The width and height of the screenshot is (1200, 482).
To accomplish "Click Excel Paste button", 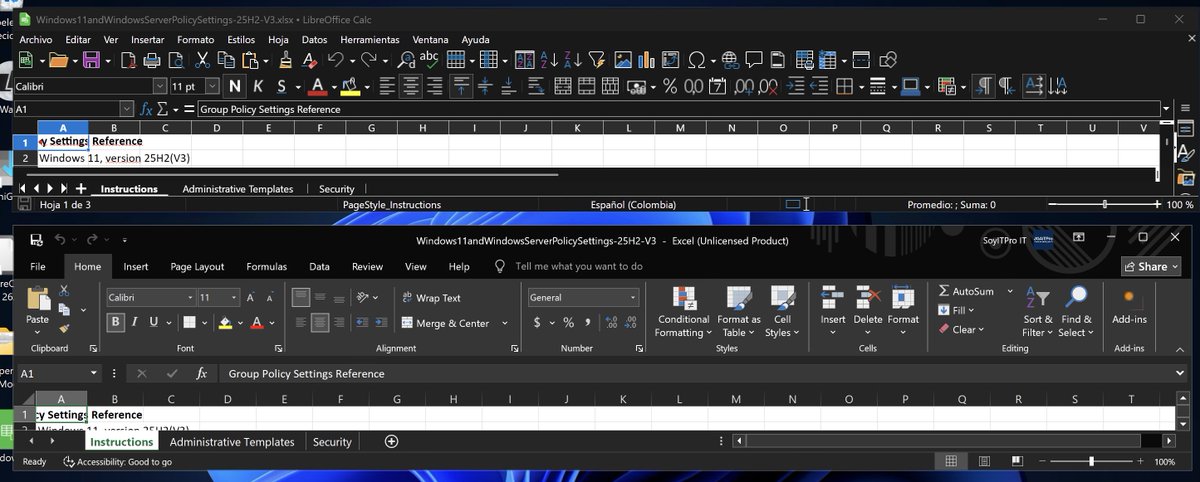I will pyautogui.click(x=38, y=308).
